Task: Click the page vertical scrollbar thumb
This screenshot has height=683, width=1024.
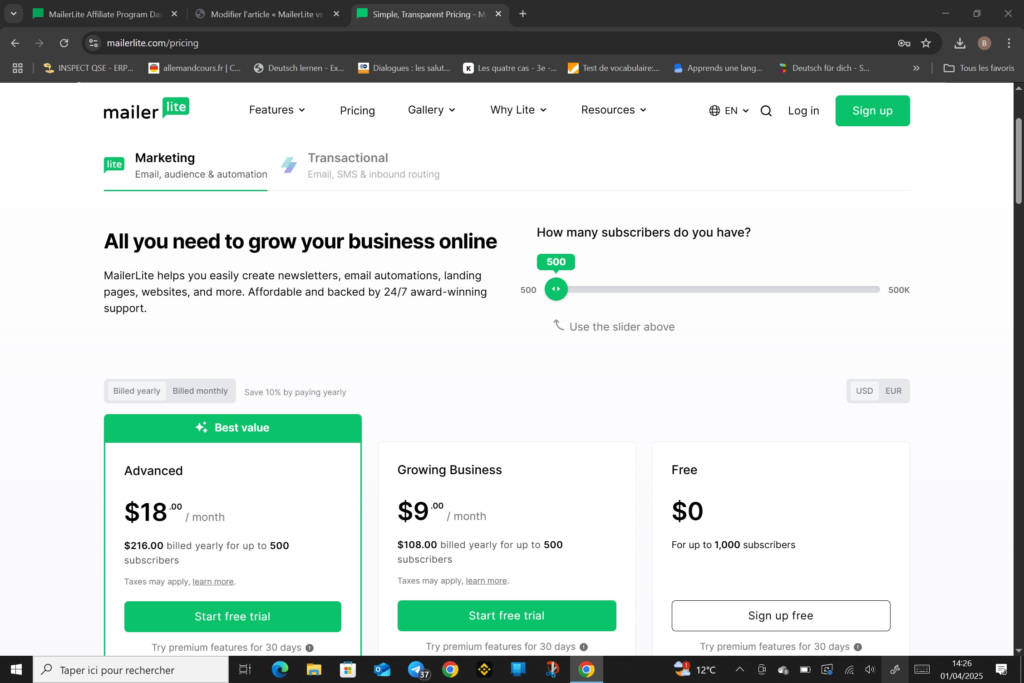Action: coord(1018,161)
